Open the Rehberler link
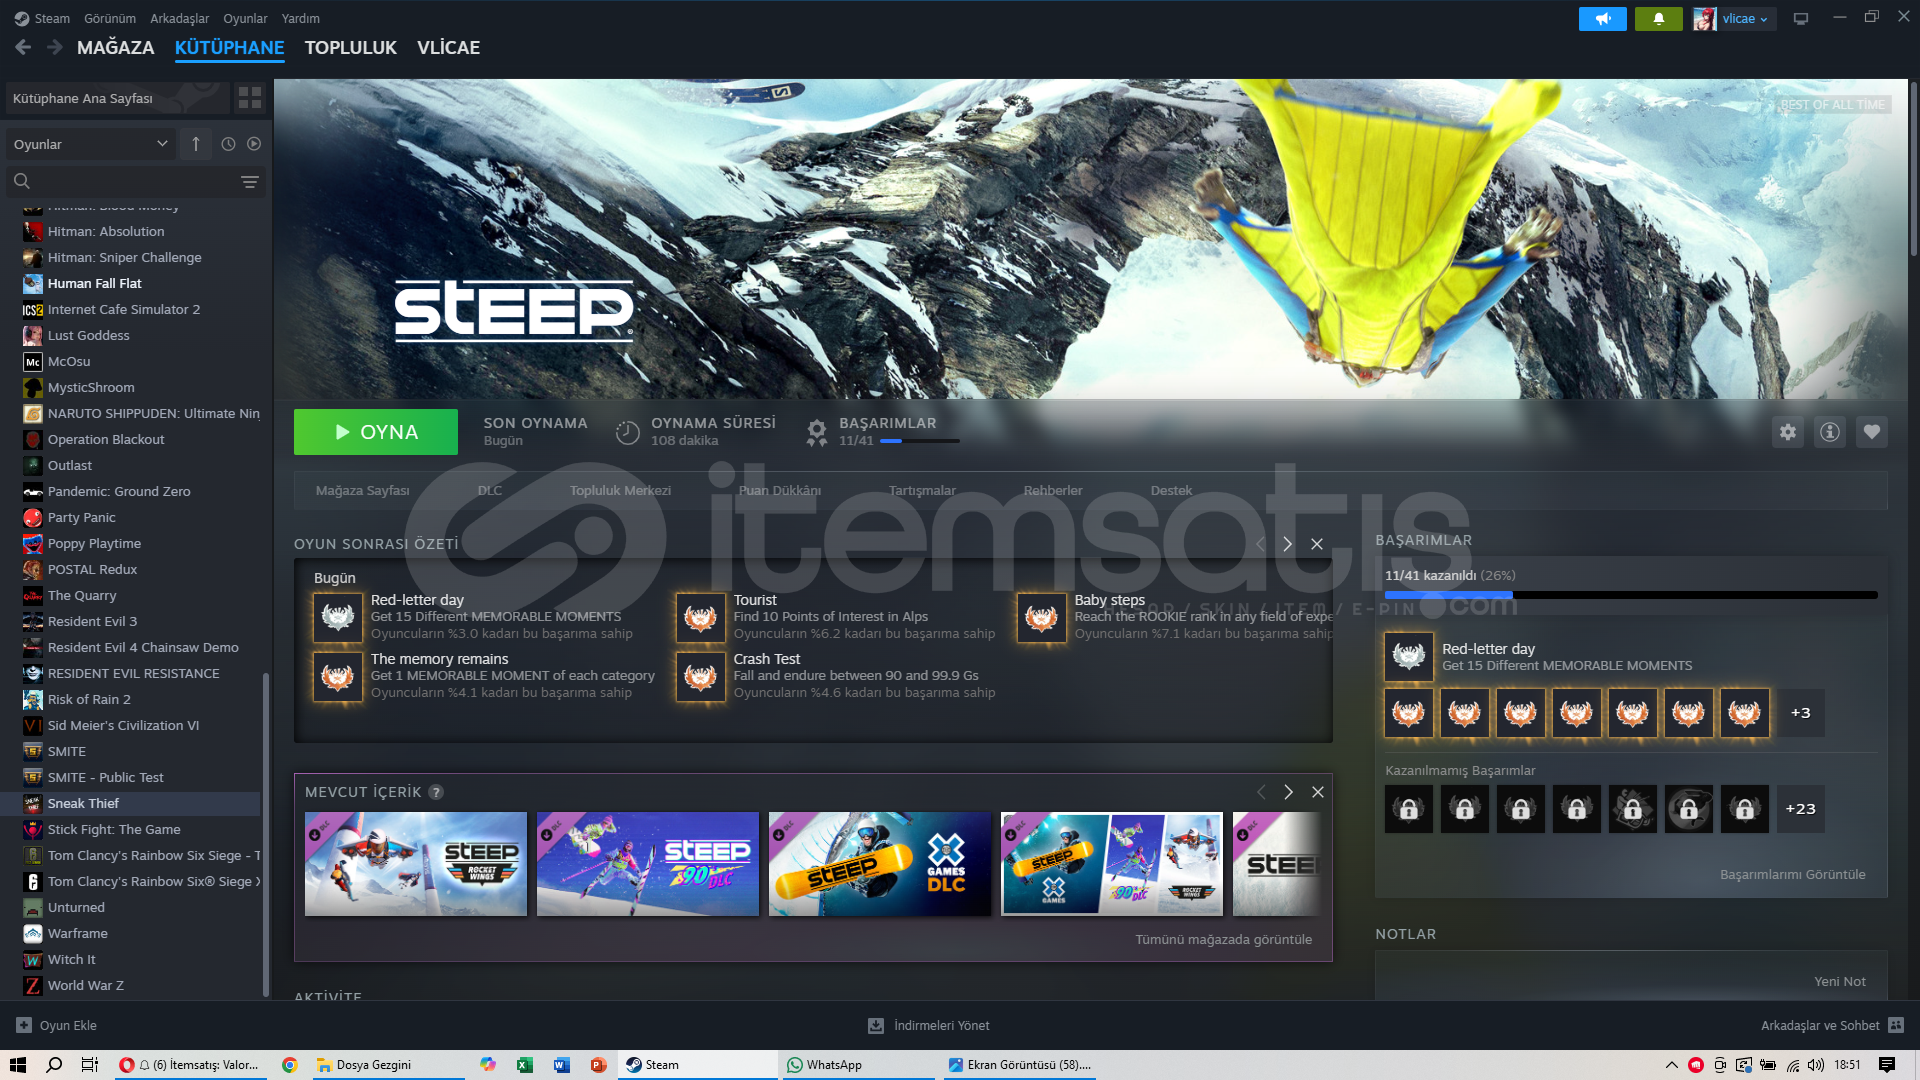The image size is (1920, 1080). pos(1053,490)
